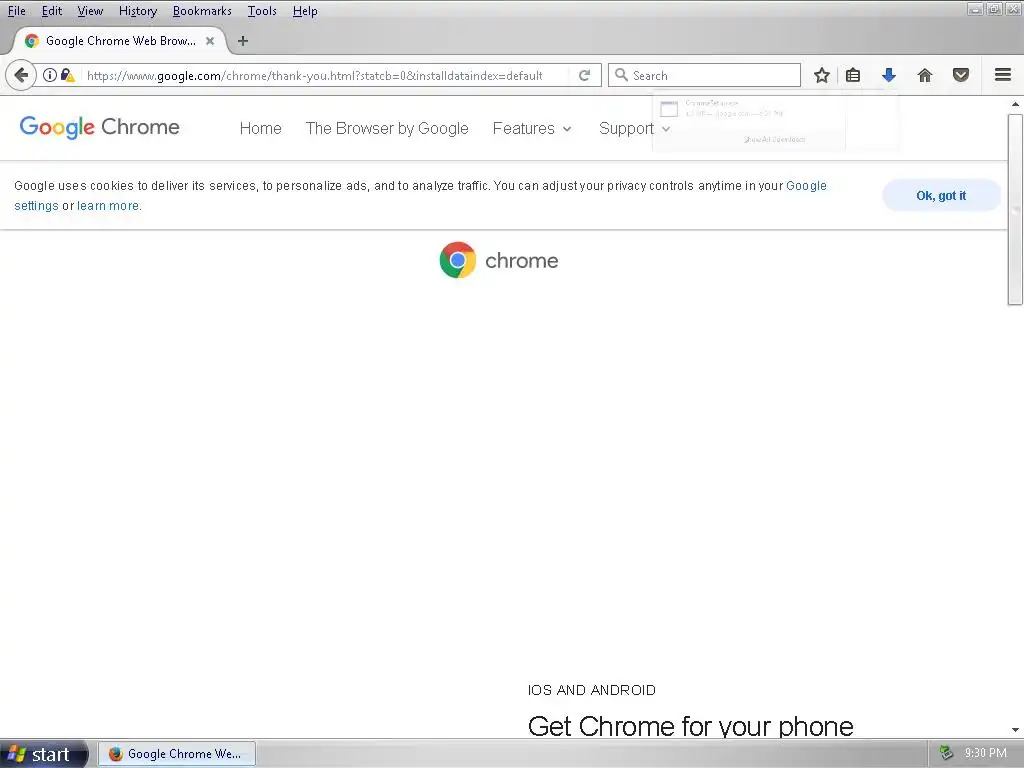Screen dimensions: 1024x768
Task: Open the downloads arrow panel
Action: point(889,75)
